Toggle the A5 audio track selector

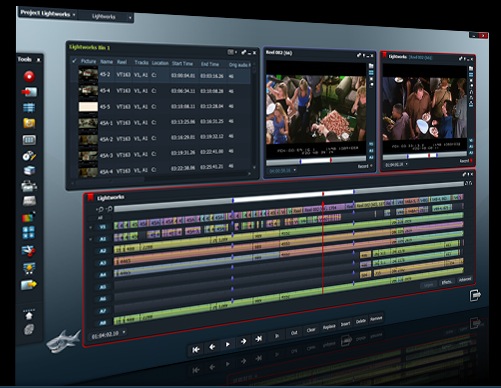point(103,287)
